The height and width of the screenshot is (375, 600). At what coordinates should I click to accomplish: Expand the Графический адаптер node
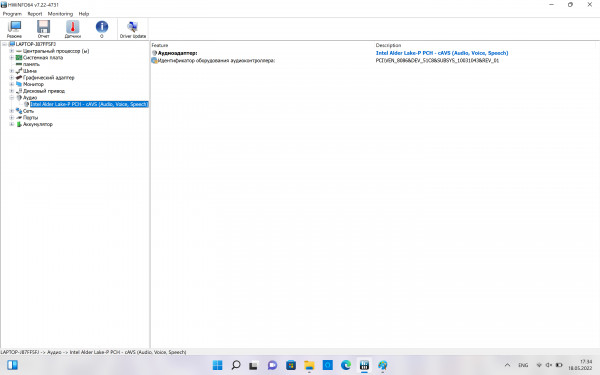point(11,77)
